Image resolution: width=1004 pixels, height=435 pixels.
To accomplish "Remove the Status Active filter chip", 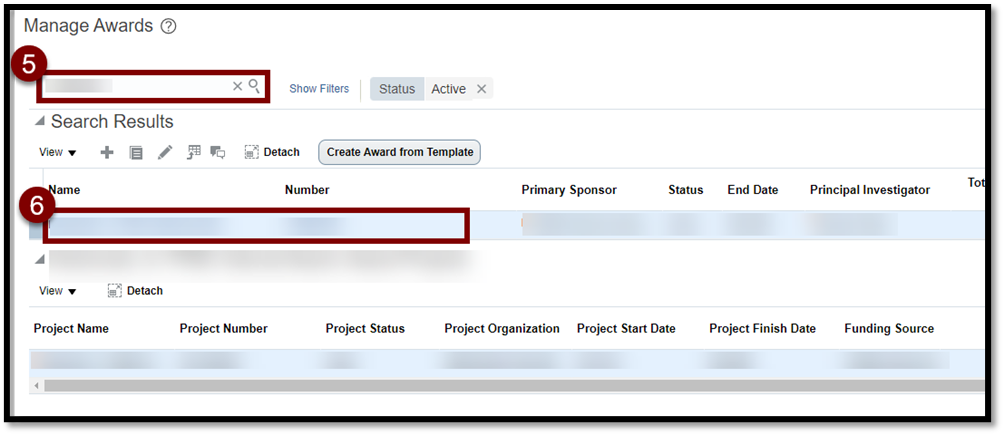I will (481, 89).
